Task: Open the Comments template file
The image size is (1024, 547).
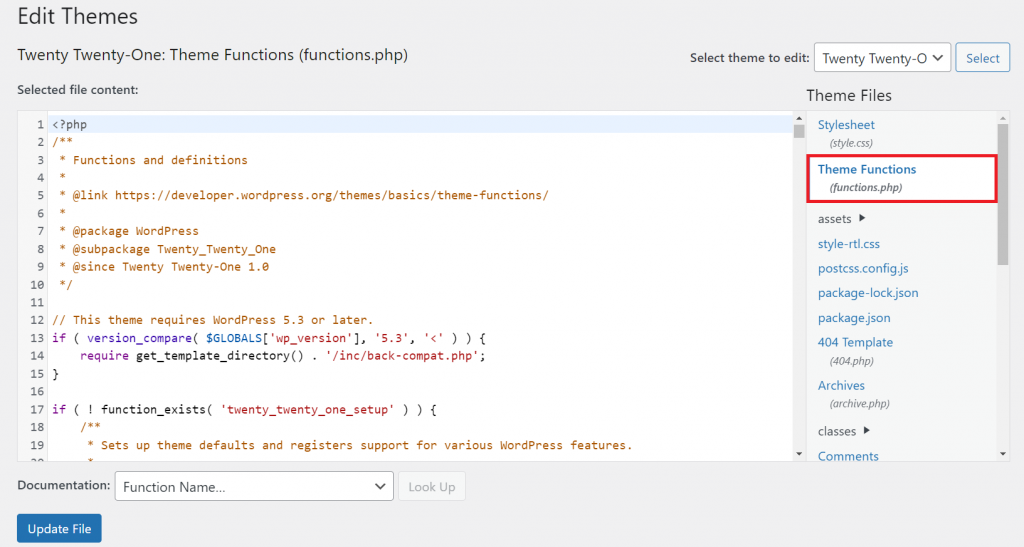Action: pos(848,456)
